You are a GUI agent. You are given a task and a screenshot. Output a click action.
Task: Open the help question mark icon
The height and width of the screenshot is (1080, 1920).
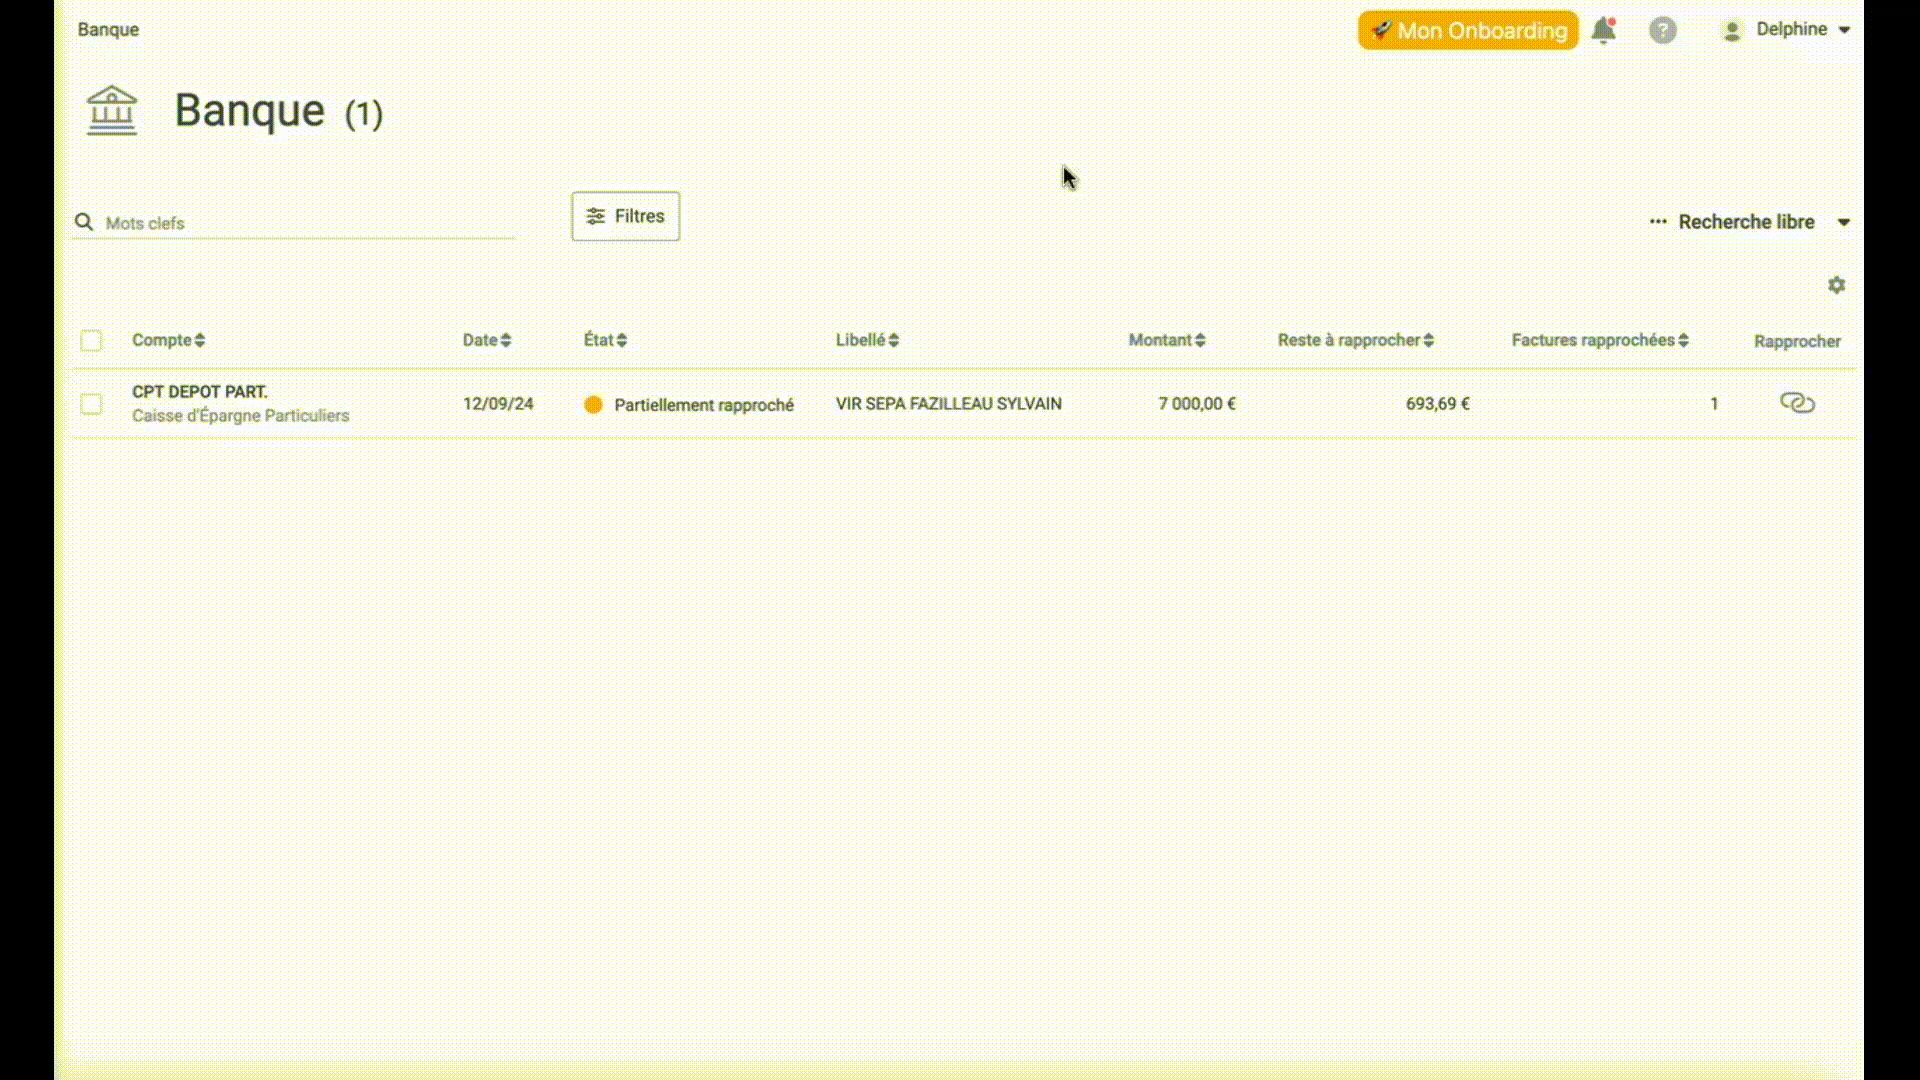[x=1662, y=30]
